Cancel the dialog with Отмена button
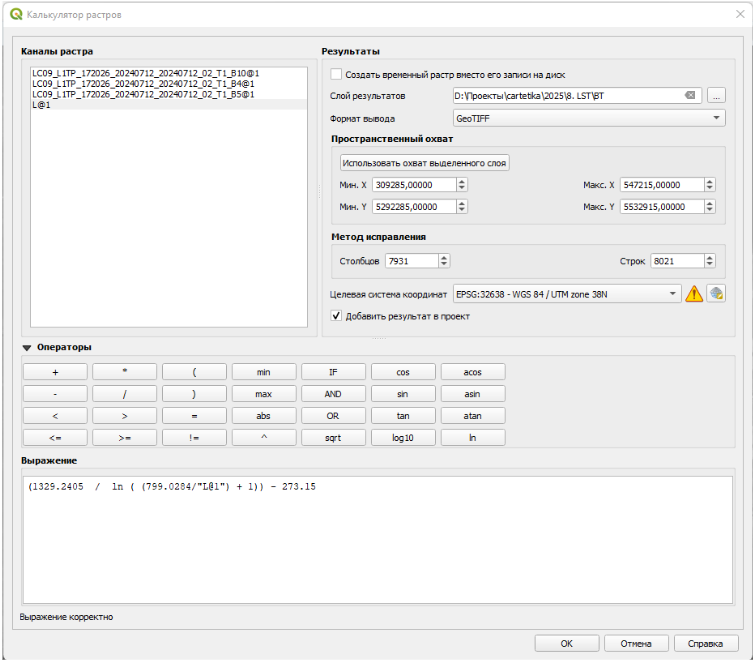The image size is (753, 662). (x=636, y=644)
